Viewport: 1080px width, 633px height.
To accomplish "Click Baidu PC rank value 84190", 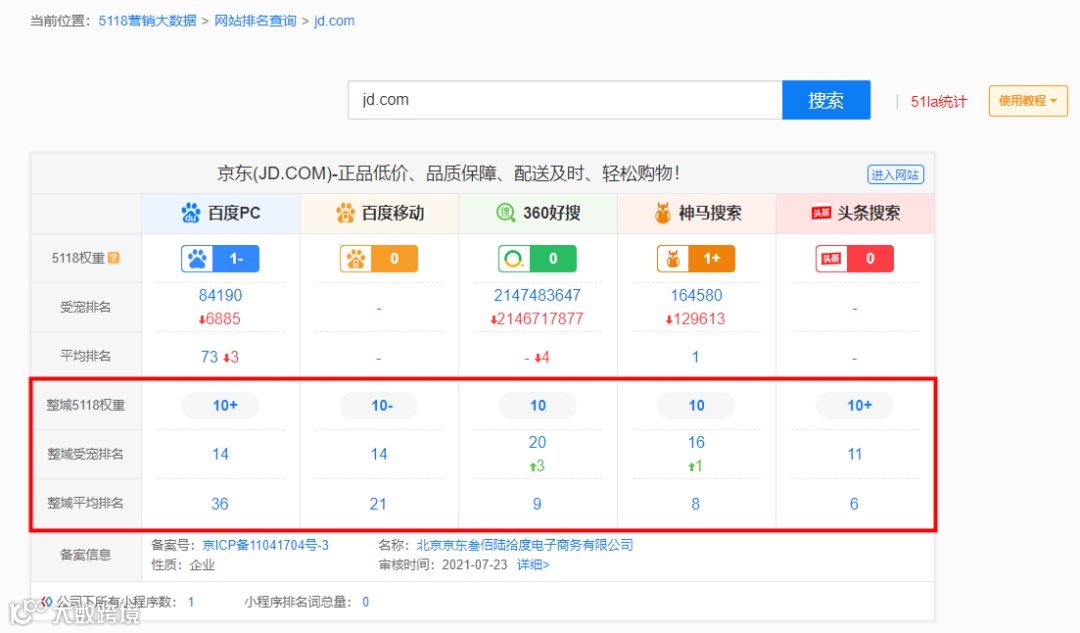I will [220, 295].
